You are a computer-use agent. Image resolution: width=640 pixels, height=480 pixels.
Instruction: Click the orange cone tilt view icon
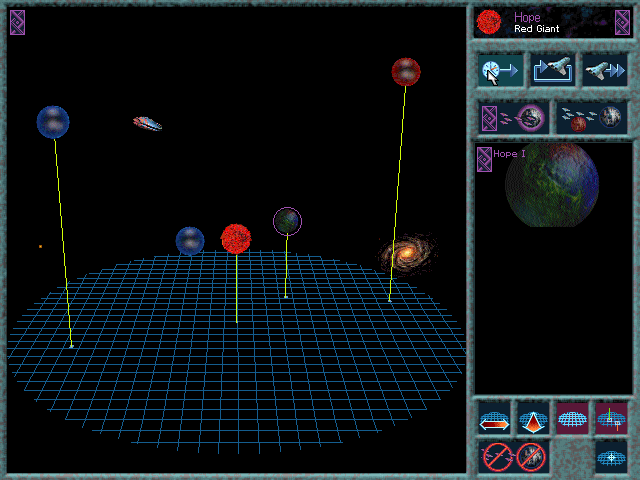click(x=533, y=418)
